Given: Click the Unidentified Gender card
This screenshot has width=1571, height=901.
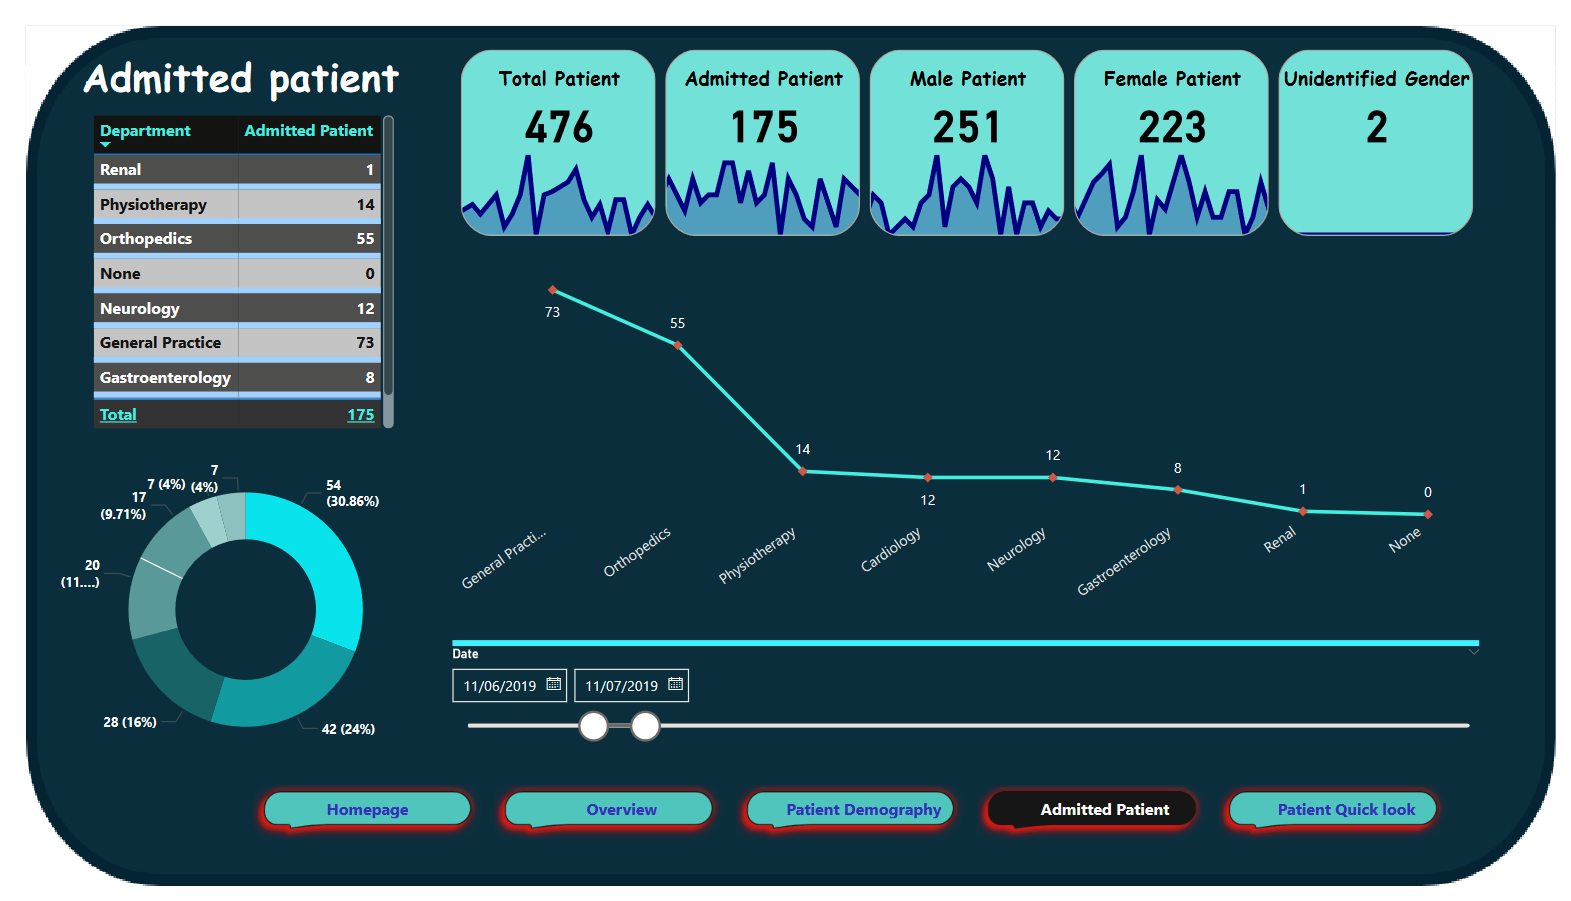Looking at the screenshot, I should (x=1376, y=143).
